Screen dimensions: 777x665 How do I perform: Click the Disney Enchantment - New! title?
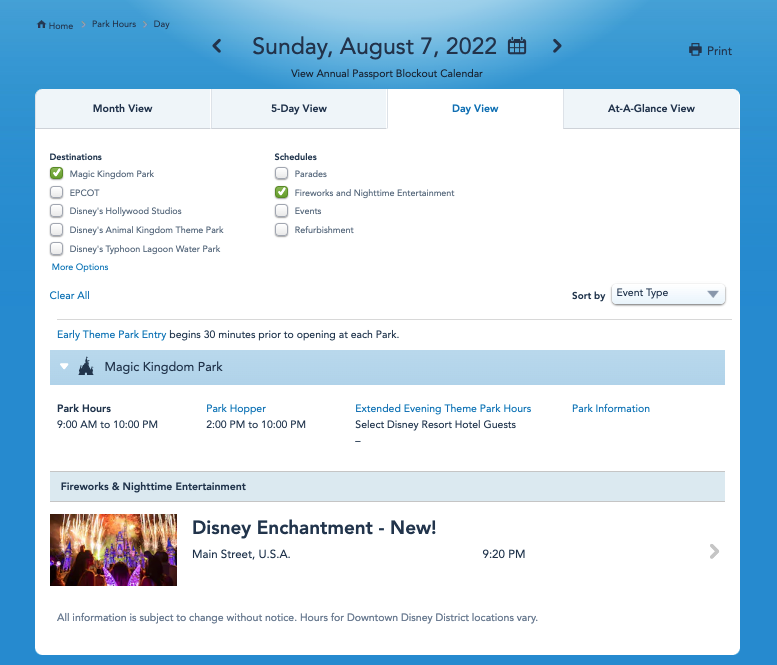pos(314,527)
